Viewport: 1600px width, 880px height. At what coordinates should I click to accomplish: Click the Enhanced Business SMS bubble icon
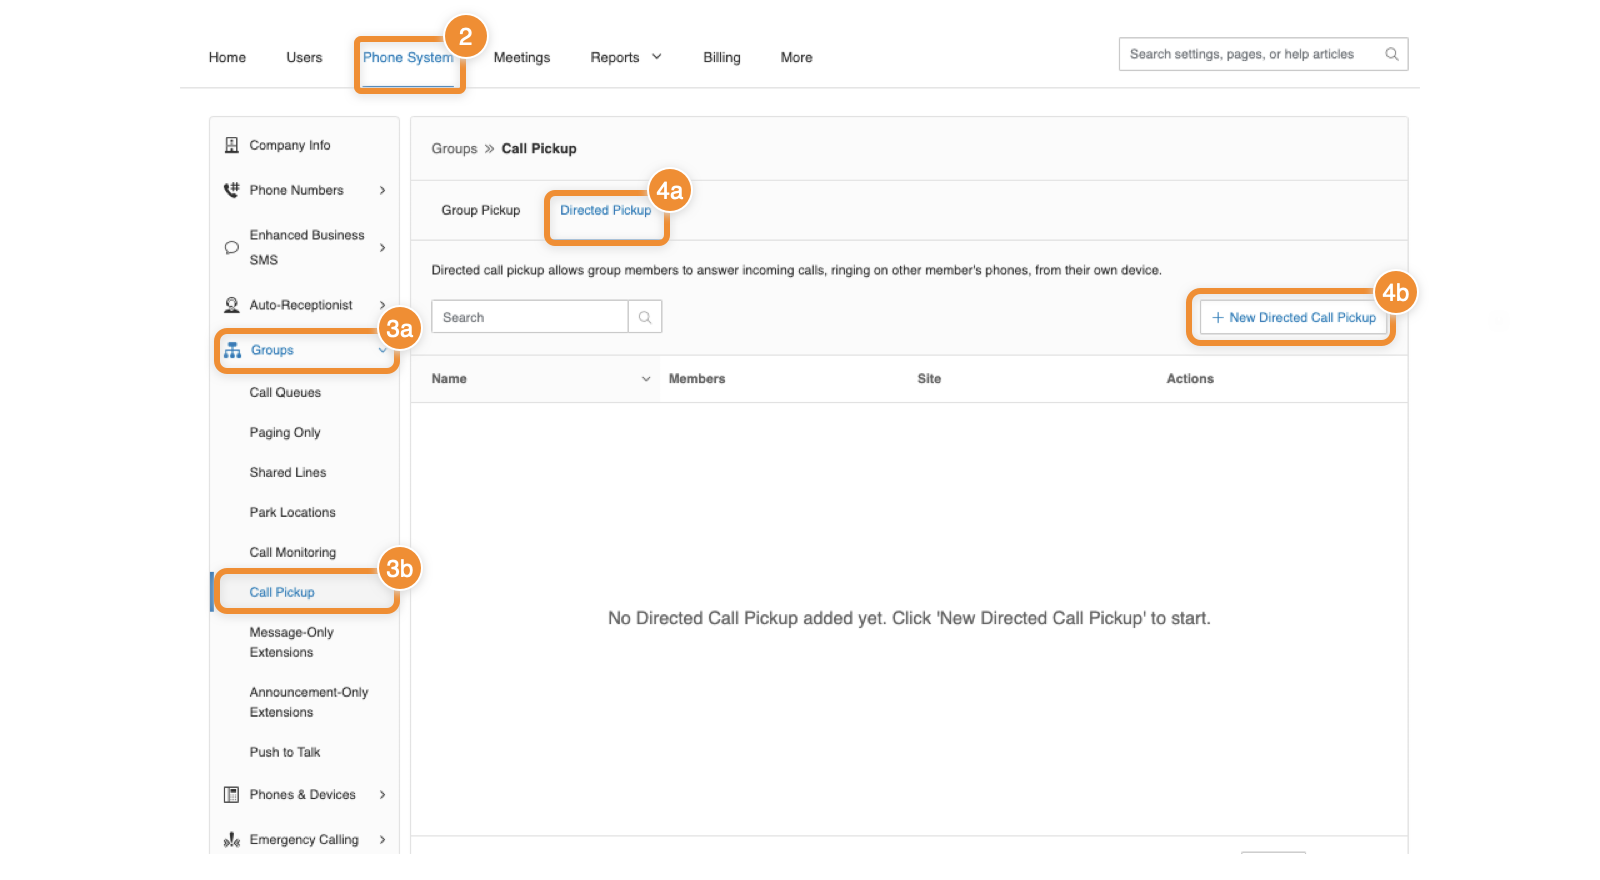pos(231,247)
